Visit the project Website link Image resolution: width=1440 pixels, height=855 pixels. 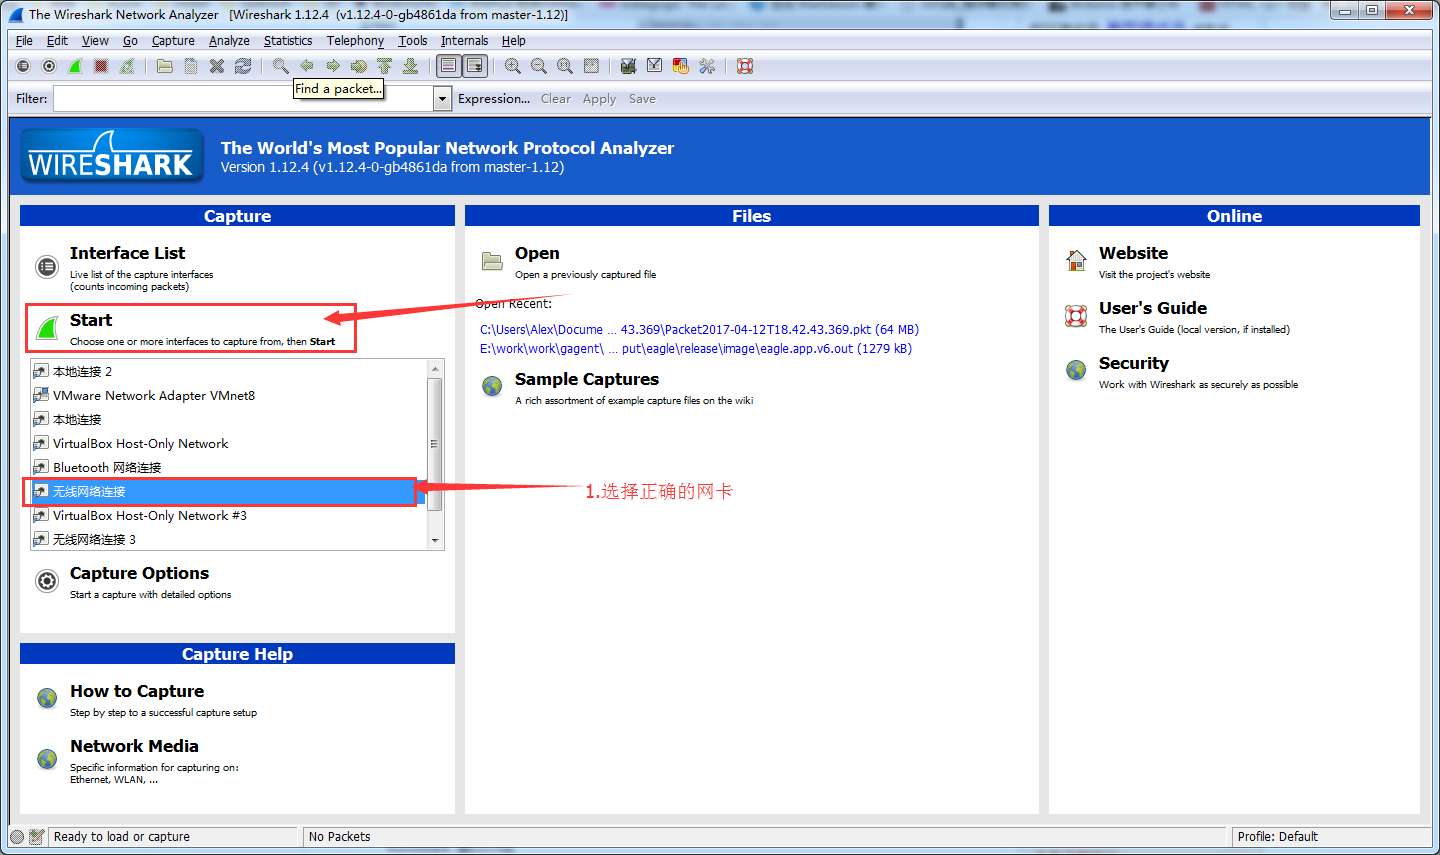[1133, 253]
